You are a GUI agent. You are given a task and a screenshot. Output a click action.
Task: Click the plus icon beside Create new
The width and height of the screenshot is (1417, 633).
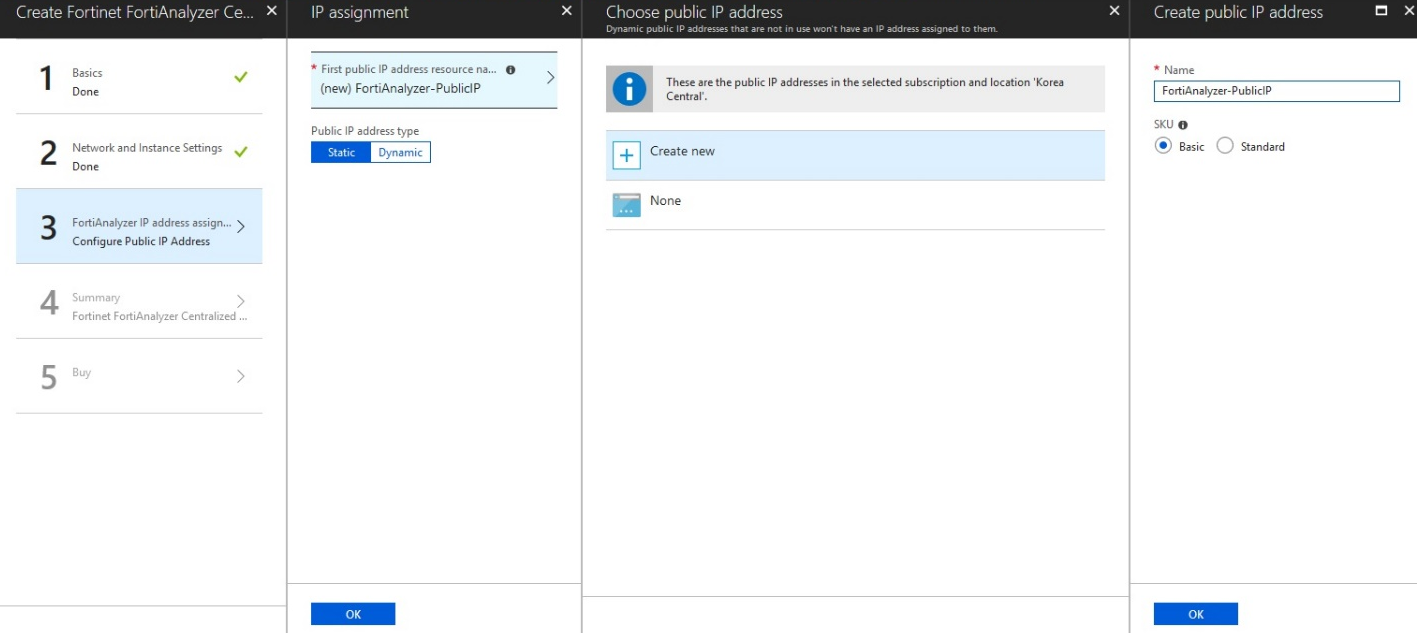coord(626,155)
